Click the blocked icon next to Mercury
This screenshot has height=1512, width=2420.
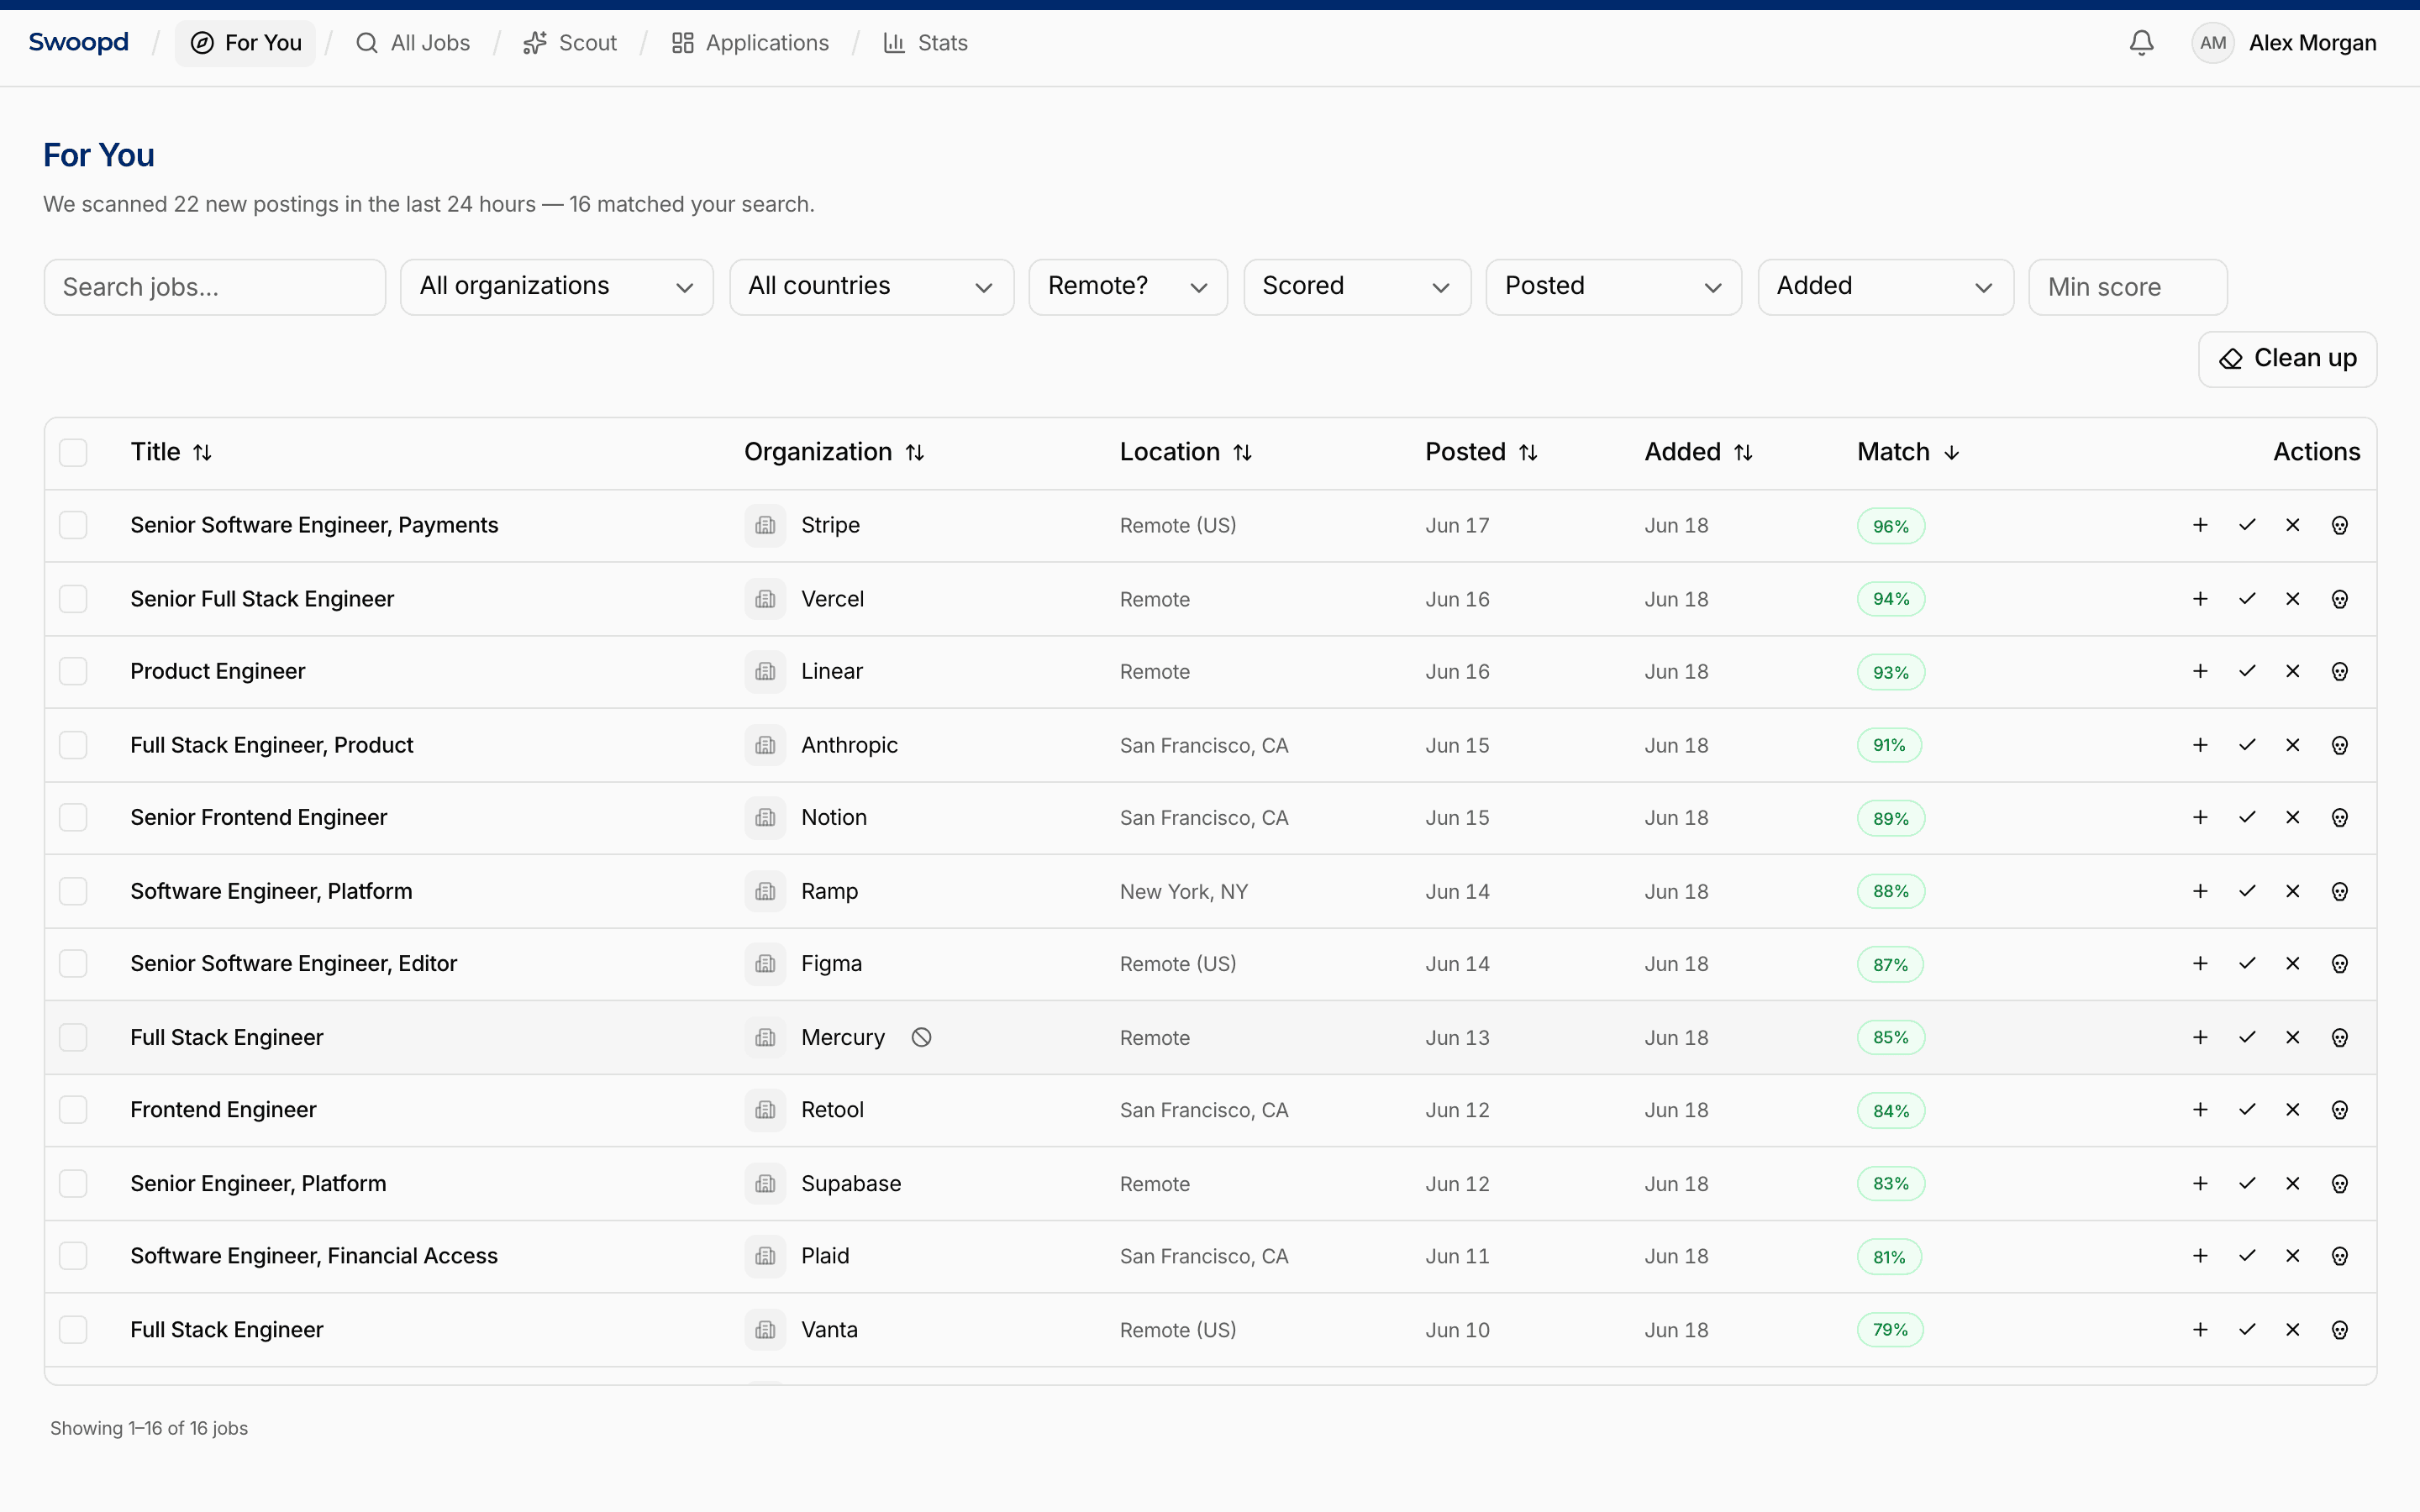(x=921, y=1037)
